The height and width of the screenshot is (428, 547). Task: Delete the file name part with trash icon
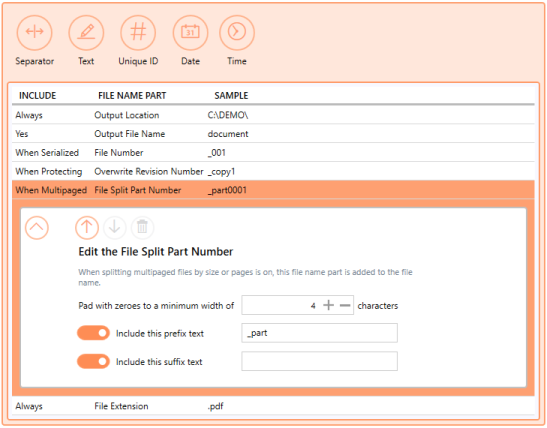click(x=142, y=228)
